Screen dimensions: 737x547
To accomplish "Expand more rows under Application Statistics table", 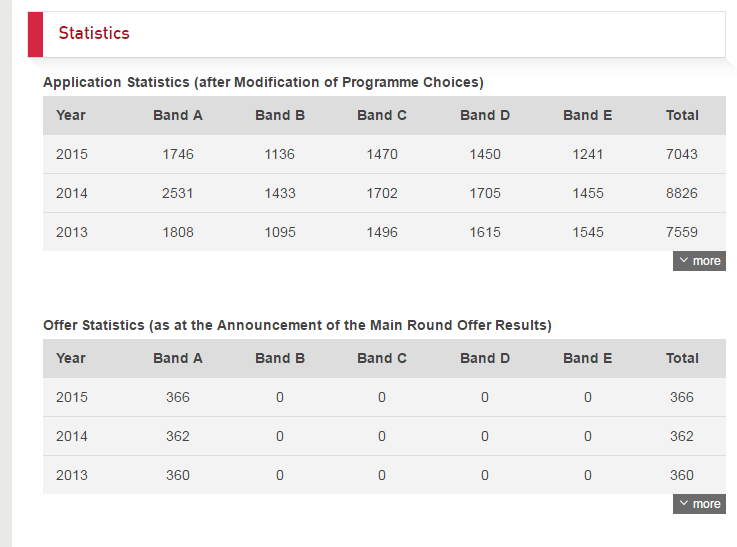I will (699, 261).
